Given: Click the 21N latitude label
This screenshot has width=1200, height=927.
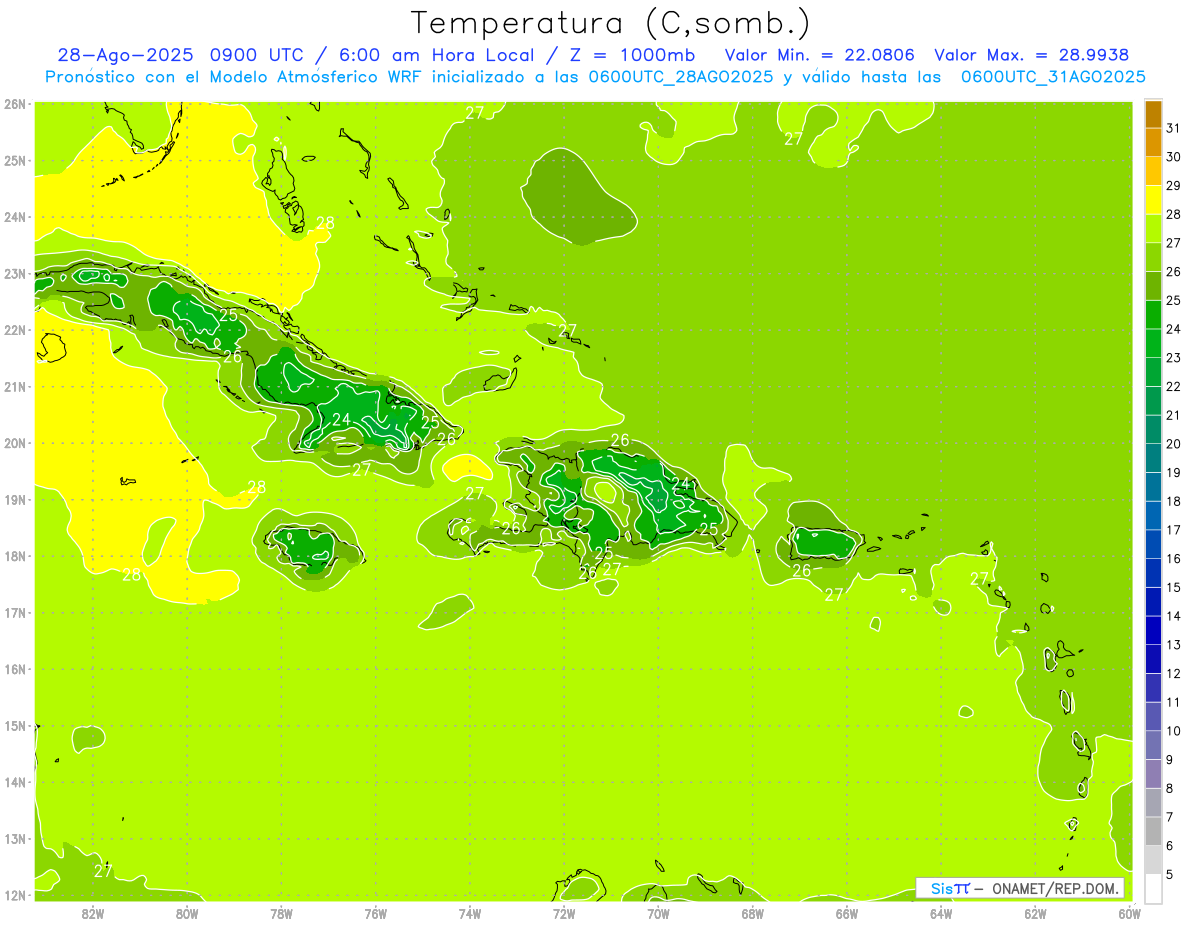Looking at the screenshot, I should tap(14, 386).
